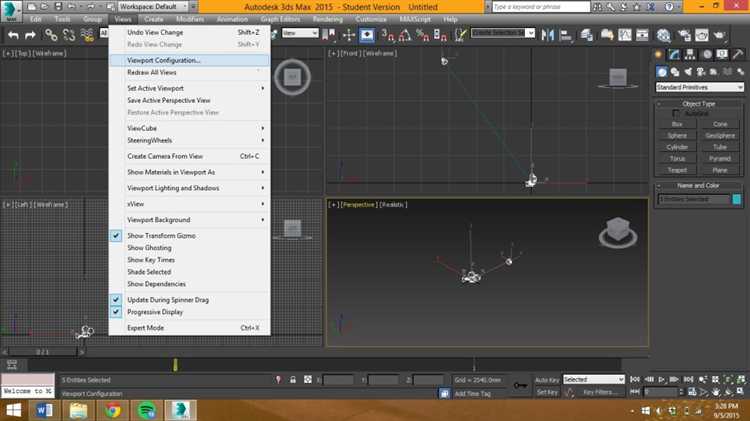
Task: Toggle the AutoGrid checkbox
Action: tap(675, 113)
